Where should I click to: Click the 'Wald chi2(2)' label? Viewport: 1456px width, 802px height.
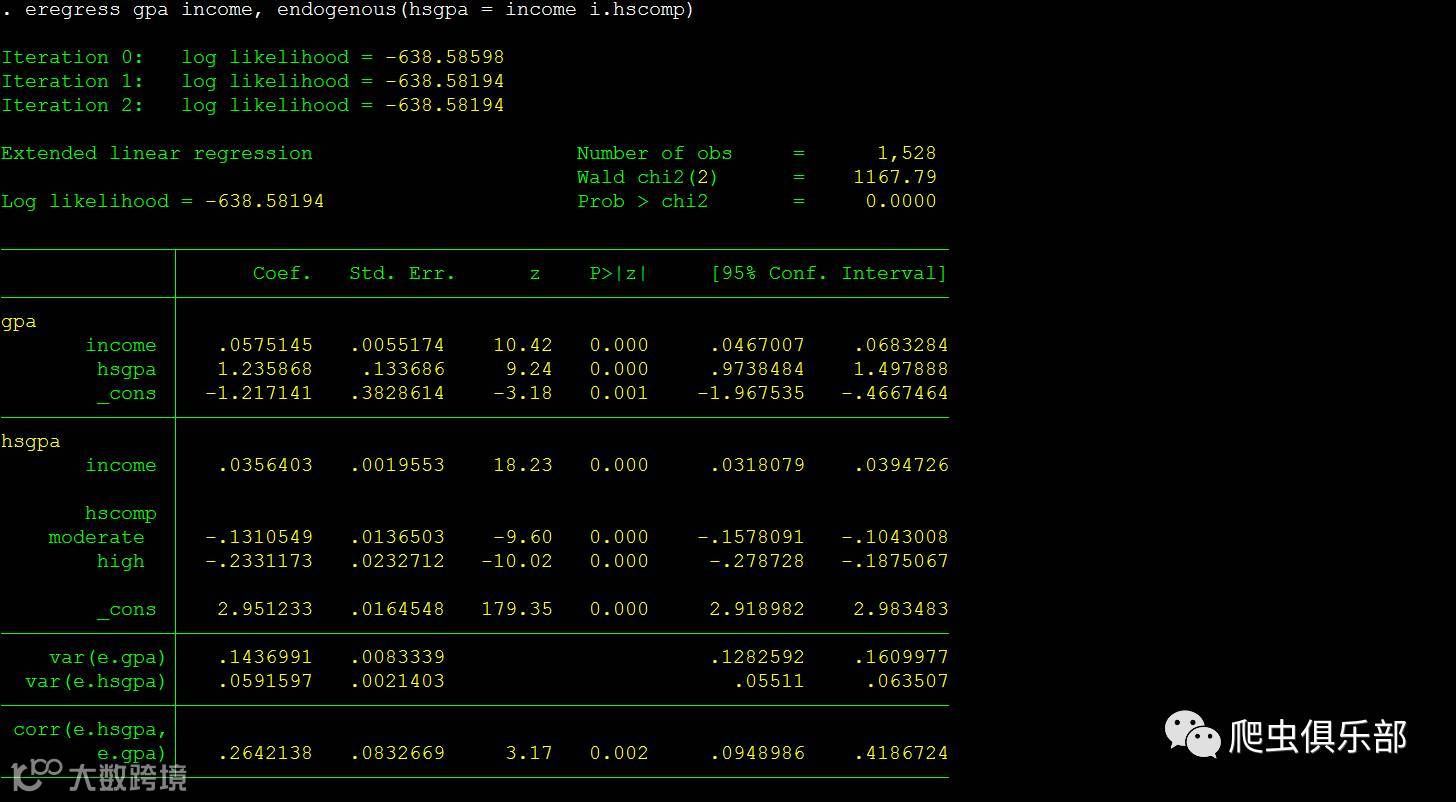(648, 177)
